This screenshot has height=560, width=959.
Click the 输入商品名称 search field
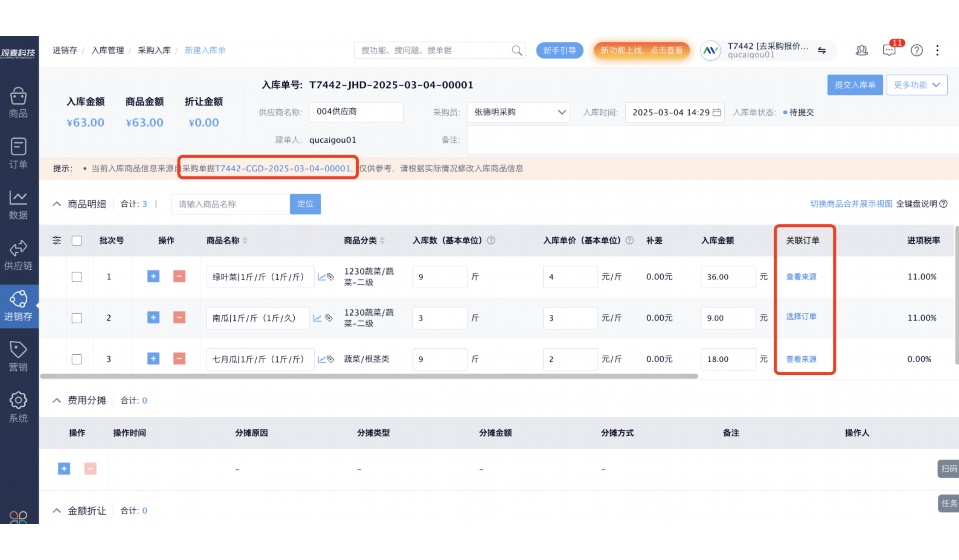(230, 204)
